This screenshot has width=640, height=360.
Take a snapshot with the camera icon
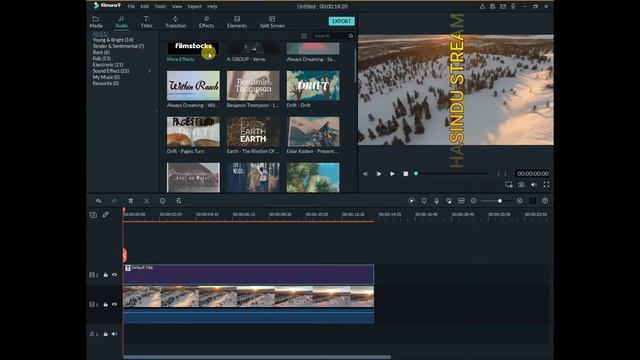point(521,185)
